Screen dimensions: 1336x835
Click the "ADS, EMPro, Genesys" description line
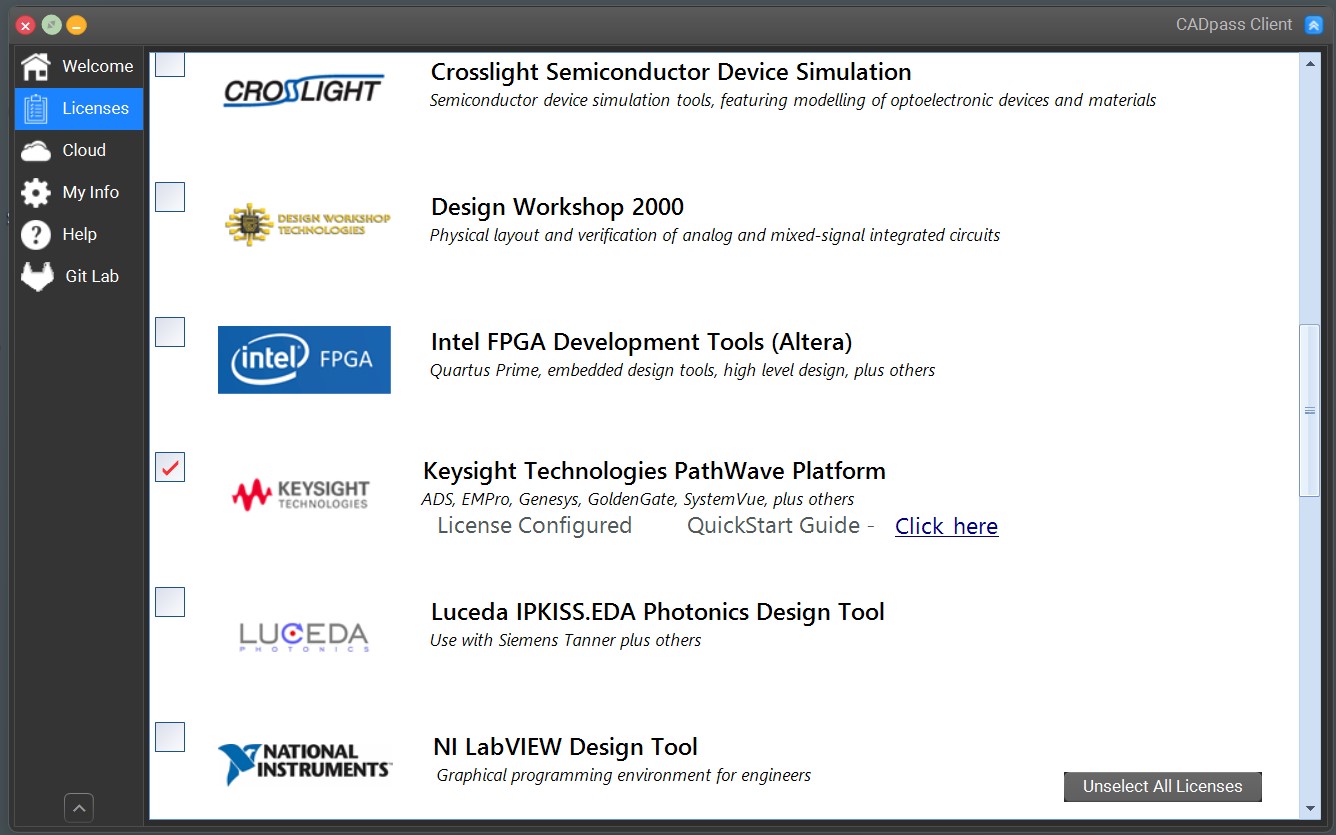click(x=638, y=499)
